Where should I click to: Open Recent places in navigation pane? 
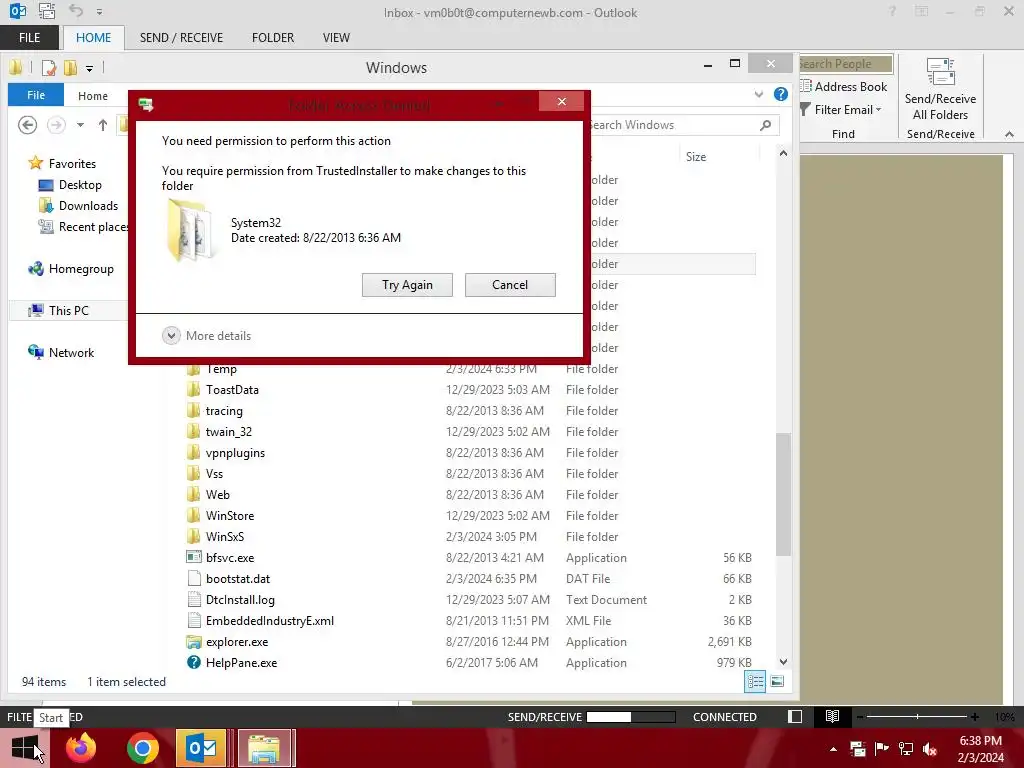83,227
